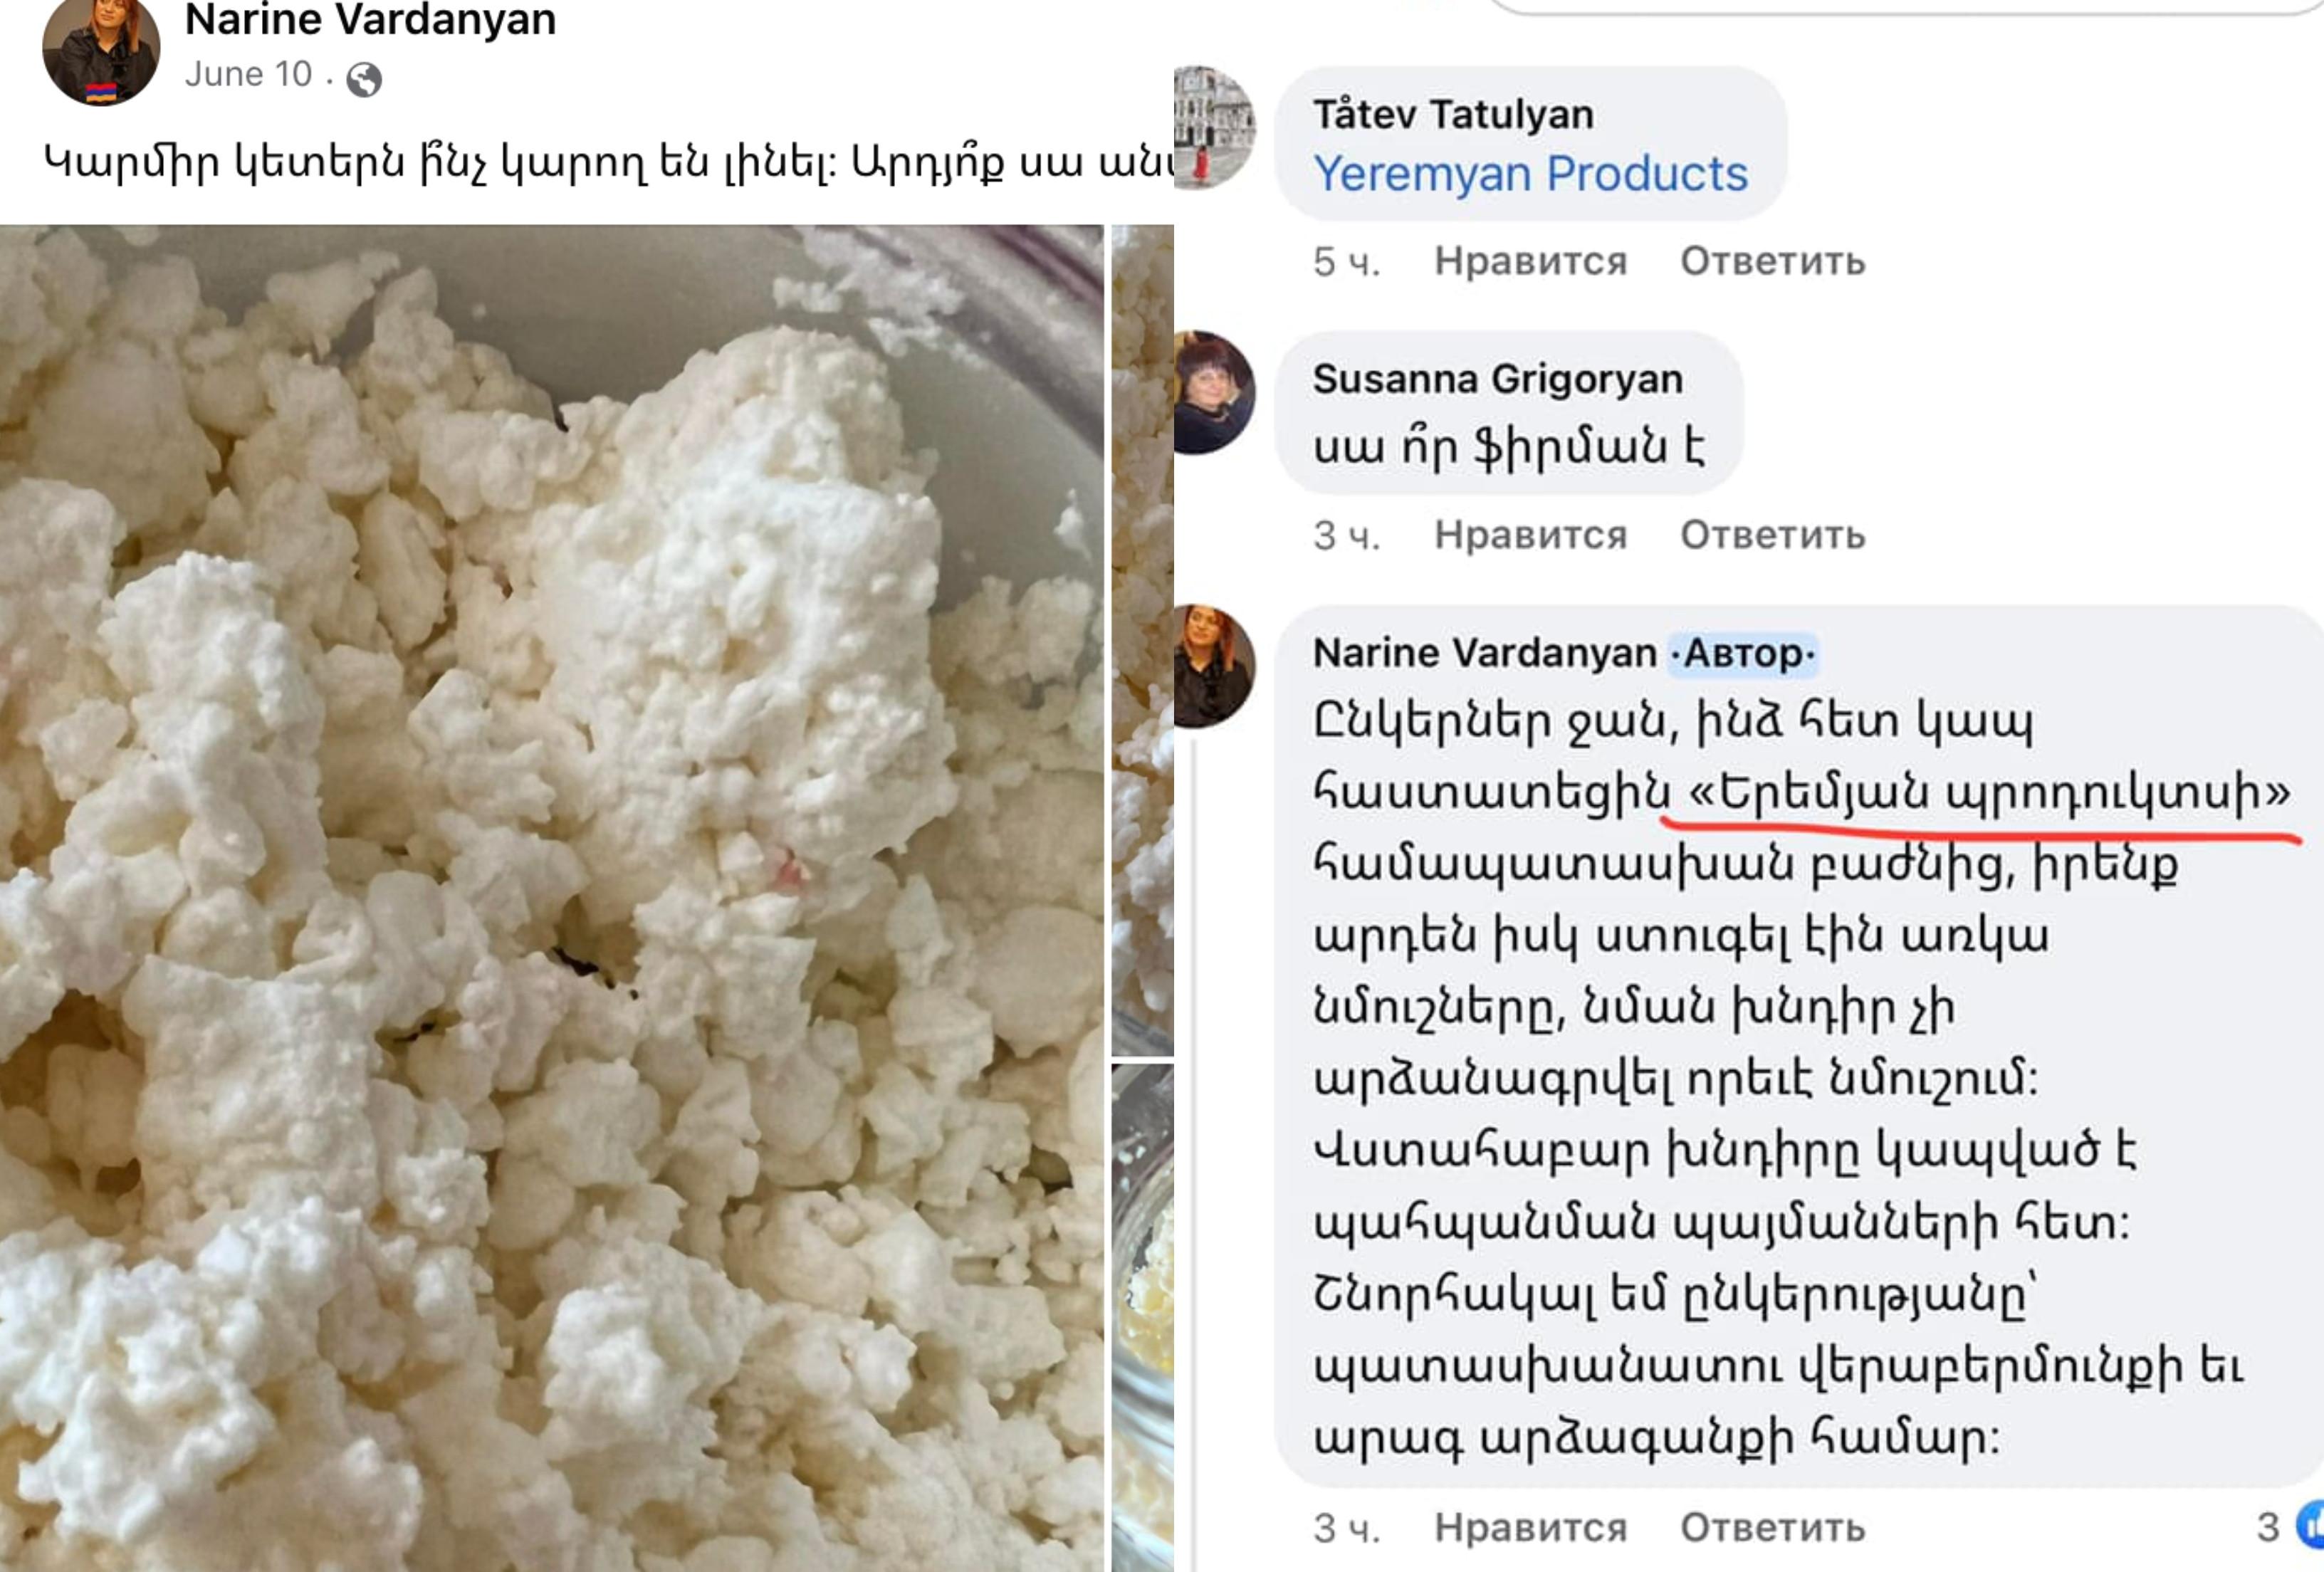This screenshot has width=2324, height=1572.
Task: Reply to Tatev Tatulyan's comment via Ответить
Action: pos(1773,261)
